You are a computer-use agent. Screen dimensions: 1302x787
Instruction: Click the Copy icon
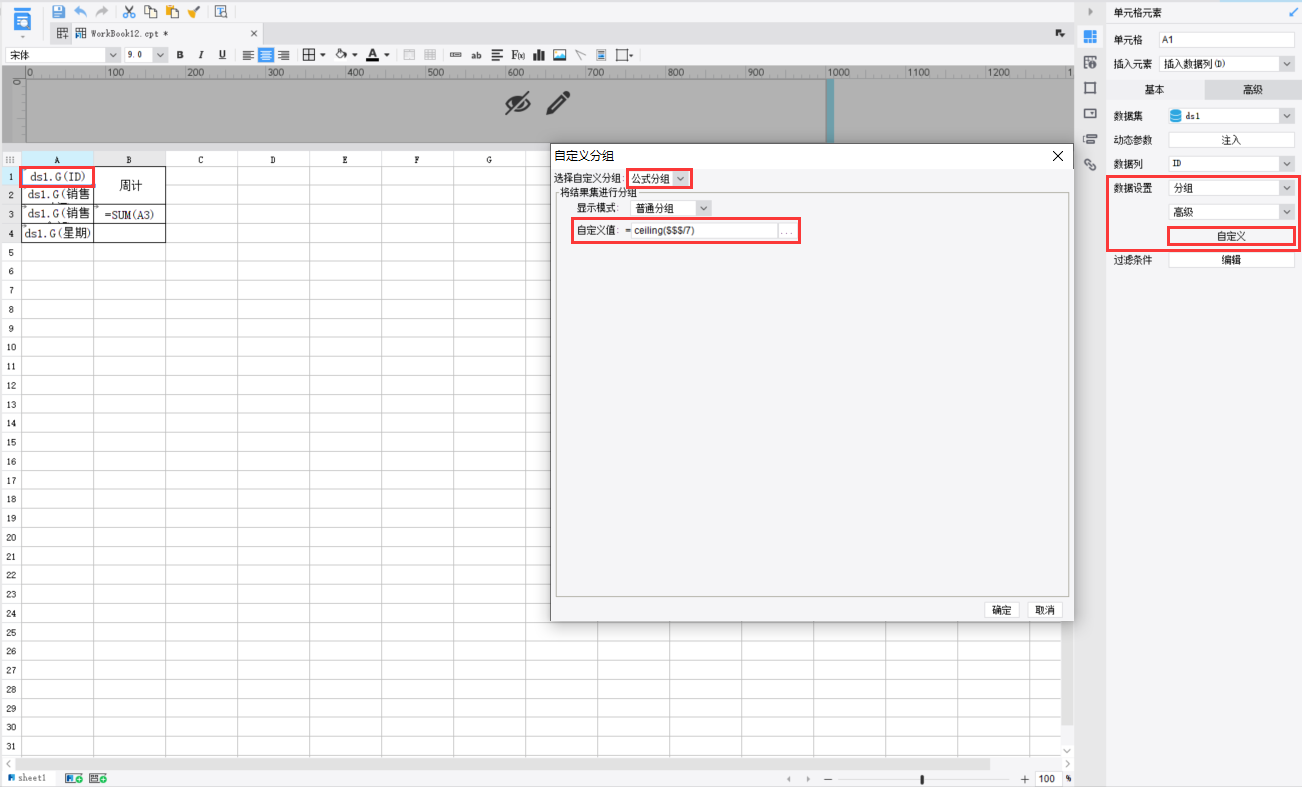click(x=150, y=12)
